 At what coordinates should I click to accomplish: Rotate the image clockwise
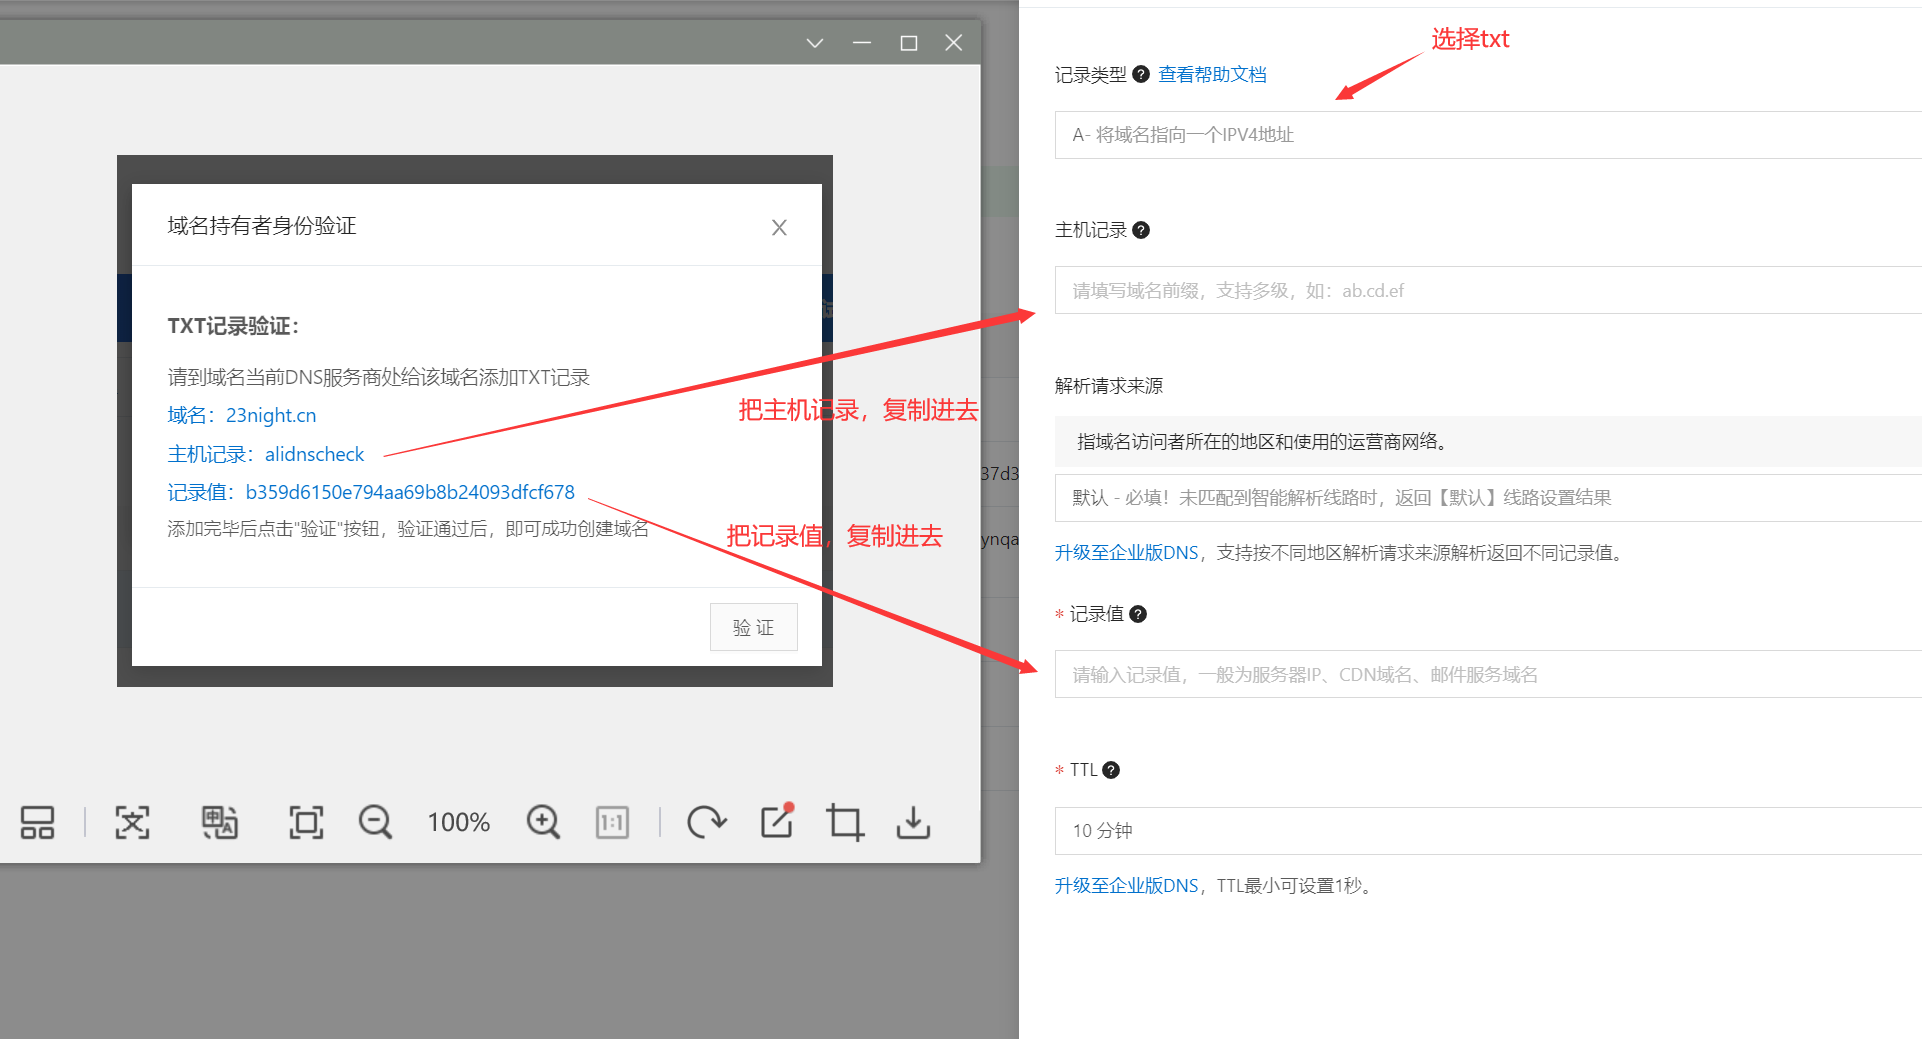tap(706, 822)
